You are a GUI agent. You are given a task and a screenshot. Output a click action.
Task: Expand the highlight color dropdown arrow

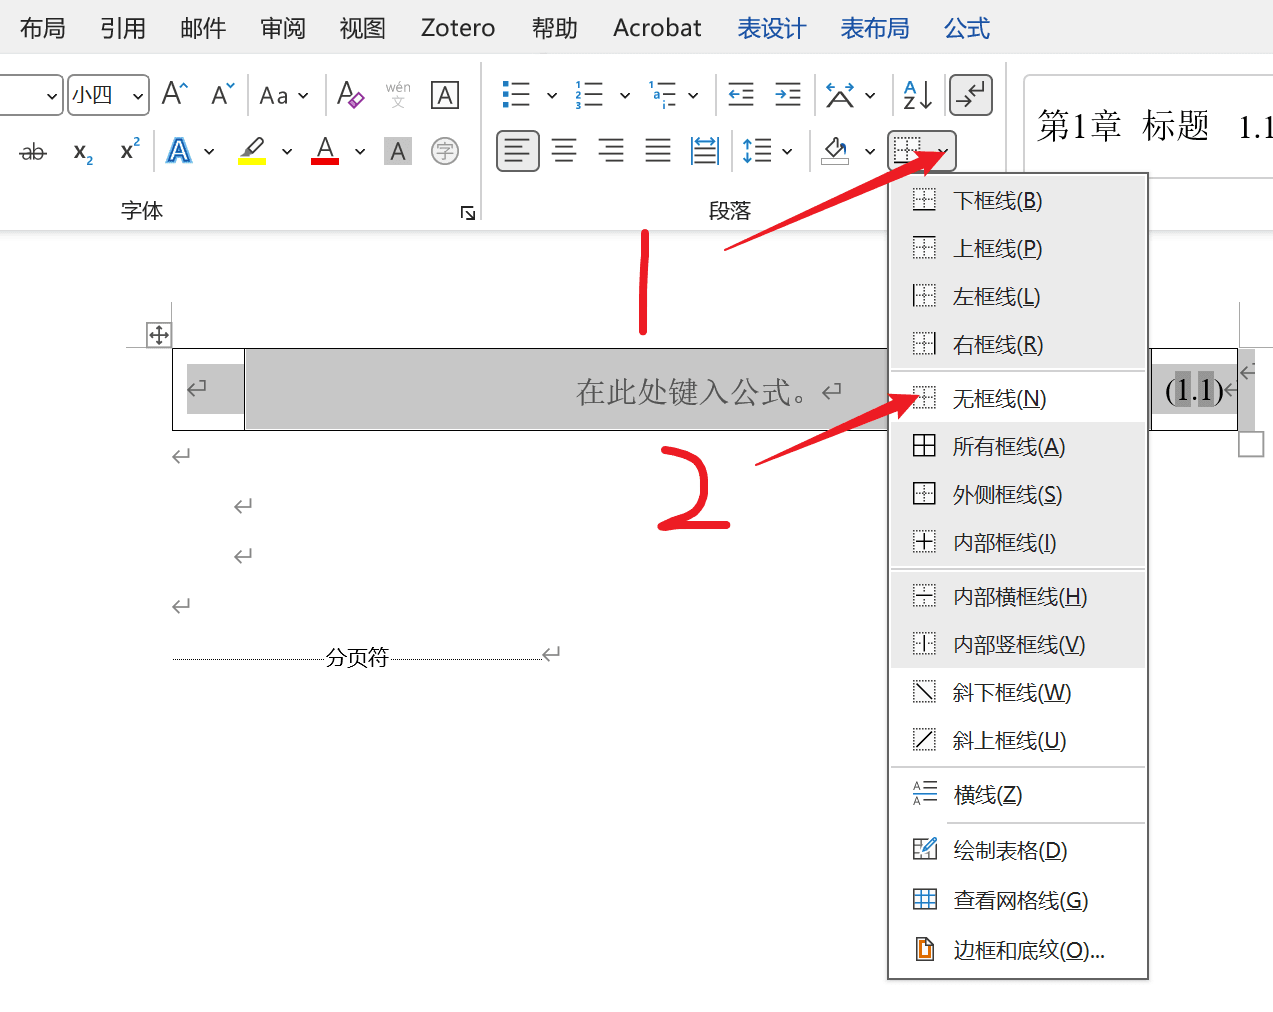pyautogui.click(x=288, y=152)
